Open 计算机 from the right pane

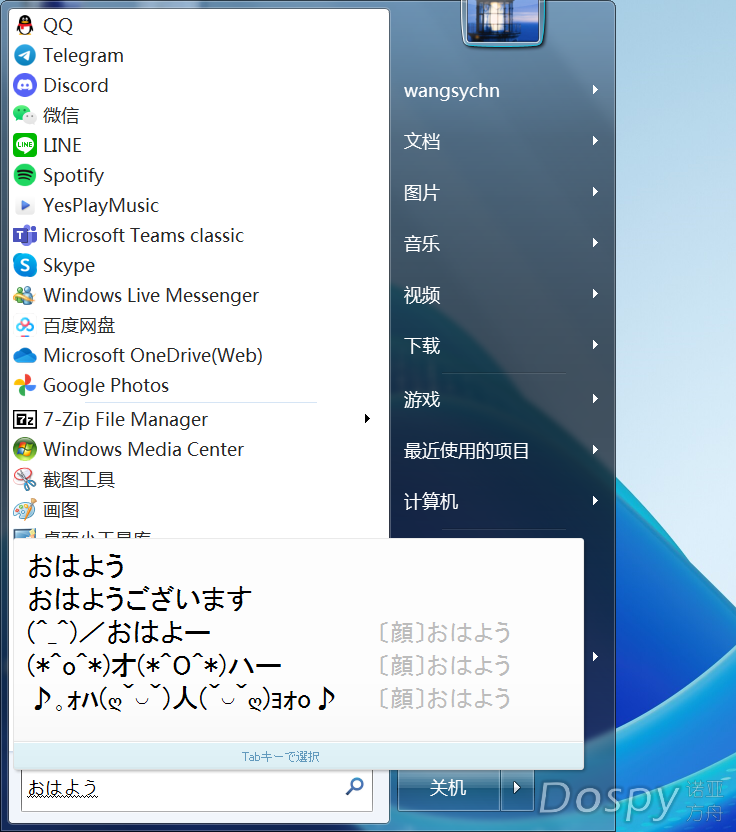[431, 501]
